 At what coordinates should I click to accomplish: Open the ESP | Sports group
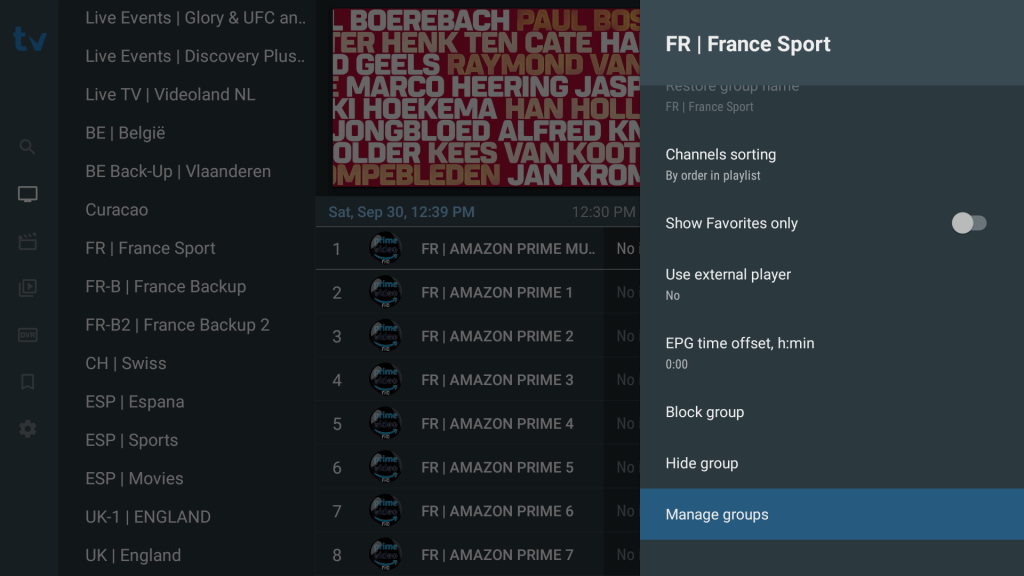[132, 440]
